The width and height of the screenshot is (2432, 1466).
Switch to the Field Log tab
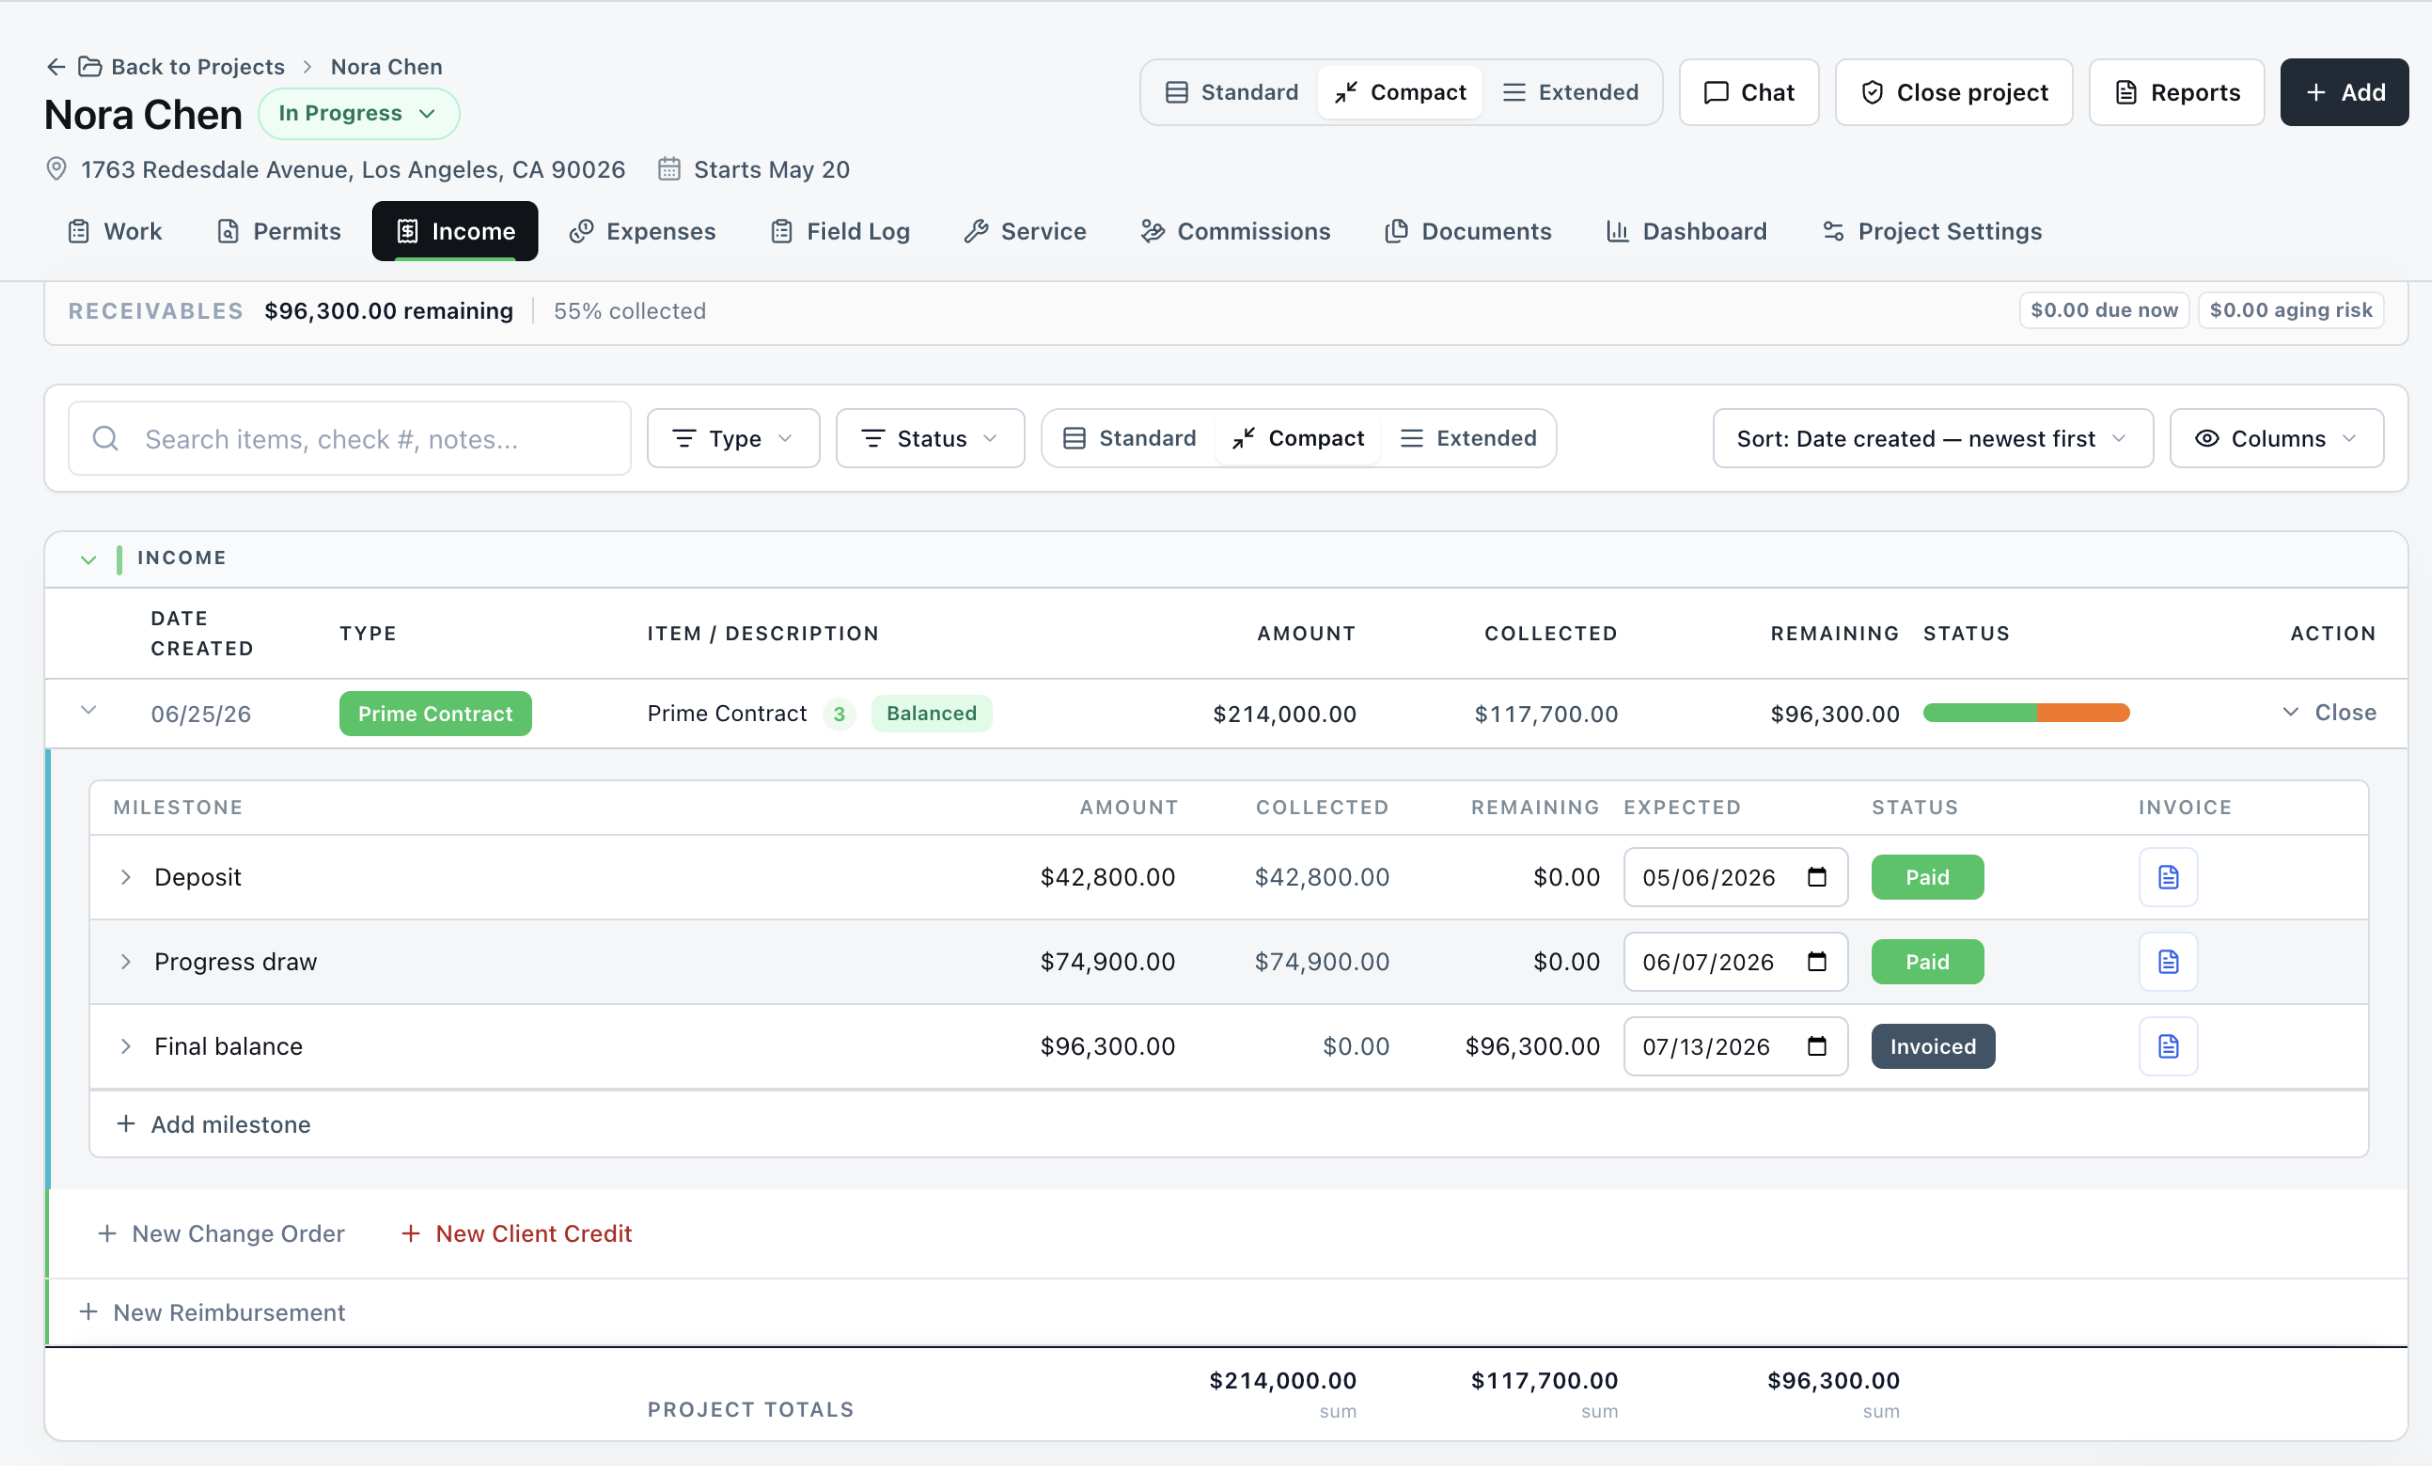[x=840, y=231]
